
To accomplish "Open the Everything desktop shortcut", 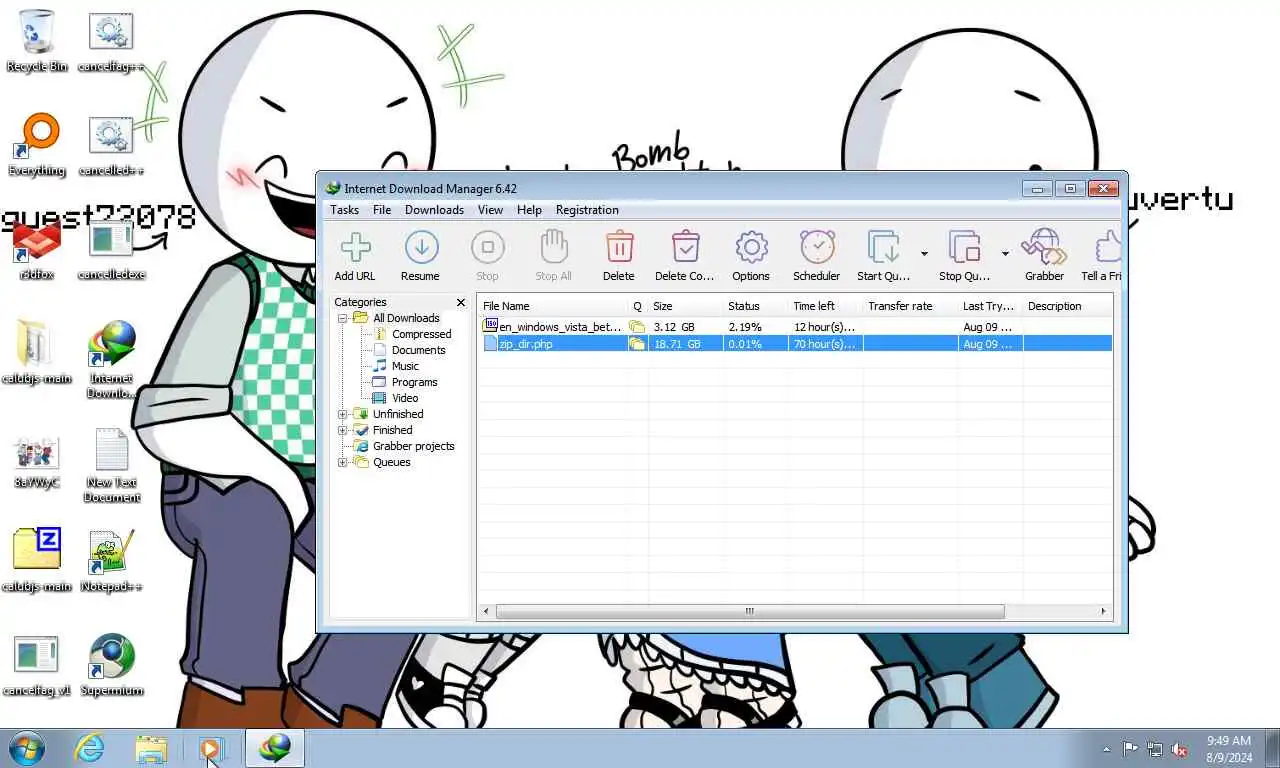I will pyautogui.click(x=37, y=145).
